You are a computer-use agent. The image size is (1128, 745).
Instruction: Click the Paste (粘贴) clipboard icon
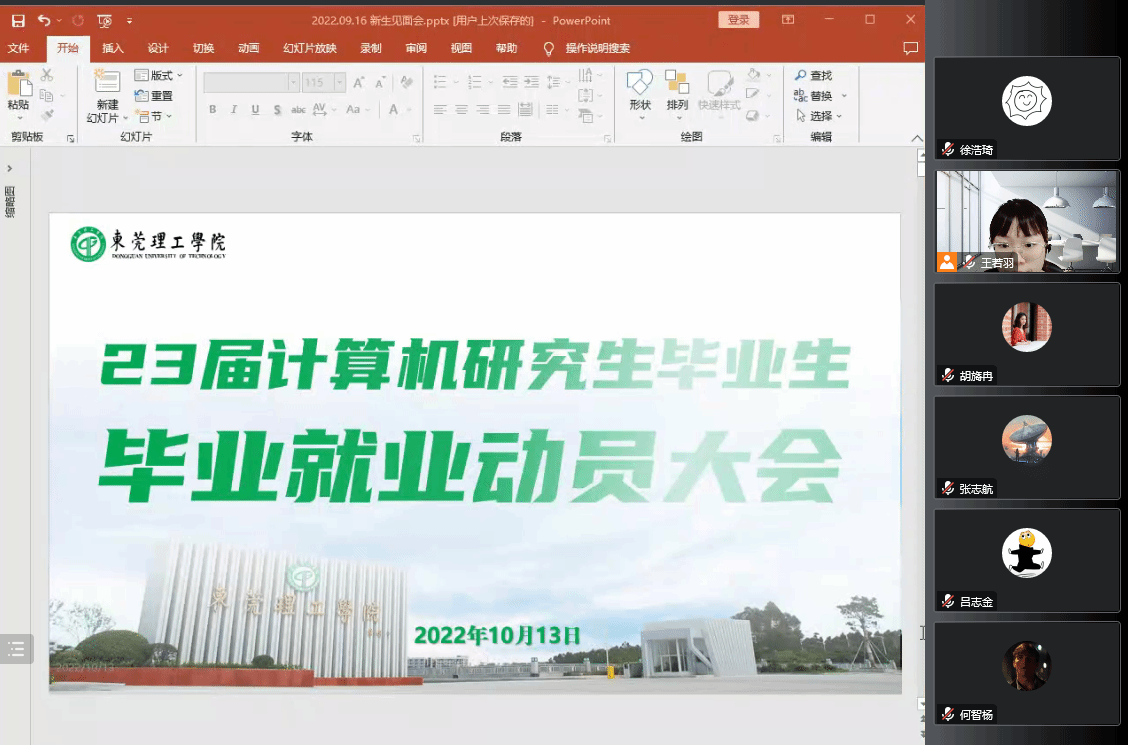[18, 88]
